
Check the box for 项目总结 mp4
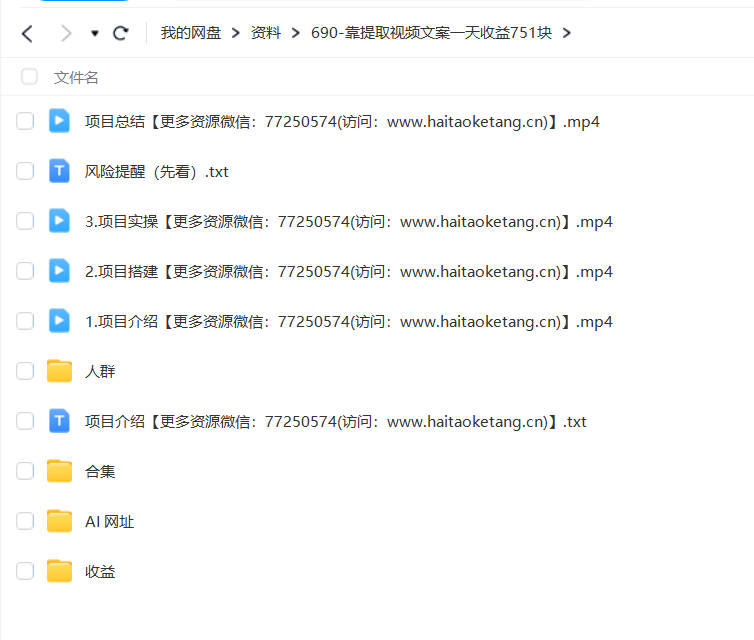[25, 121]
